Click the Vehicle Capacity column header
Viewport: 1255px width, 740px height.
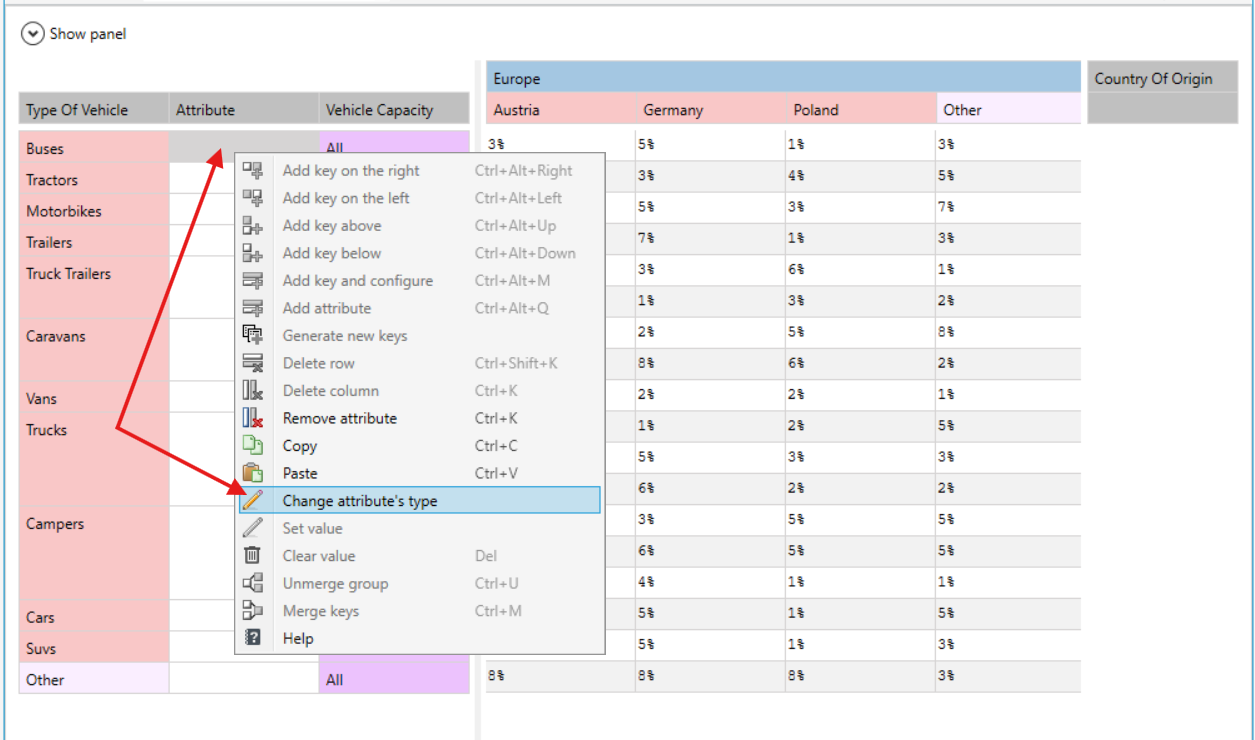[394, 110]
